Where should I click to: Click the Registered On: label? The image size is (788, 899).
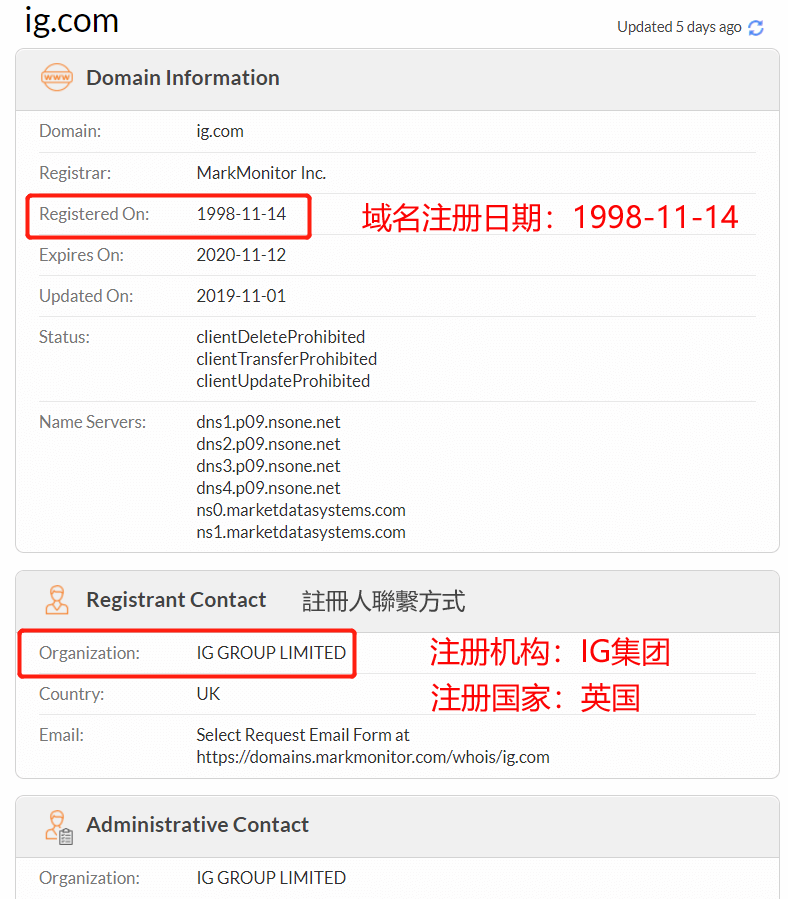click(x=94, y=214)
